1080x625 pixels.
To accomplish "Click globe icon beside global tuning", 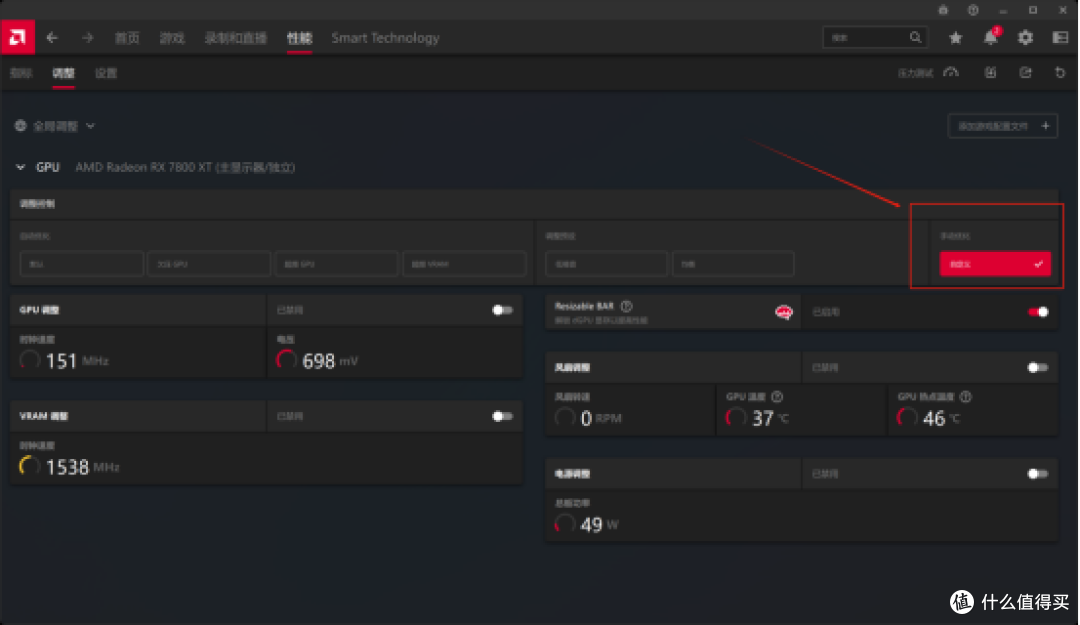I will click(x=21, y=125).
